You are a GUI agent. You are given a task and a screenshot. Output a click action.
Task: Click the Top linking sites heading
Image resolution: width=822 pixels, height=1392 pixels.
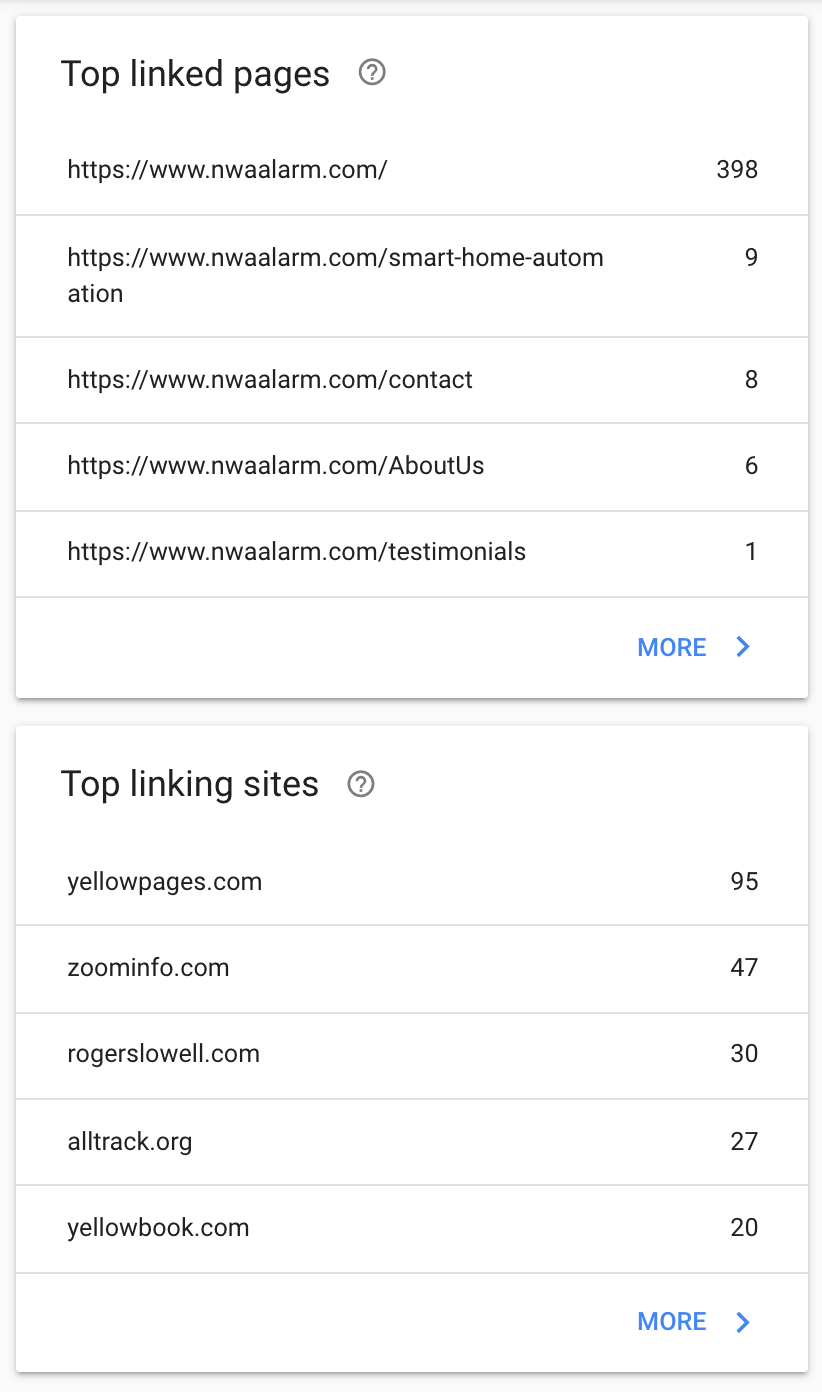[x=190, y=784]
